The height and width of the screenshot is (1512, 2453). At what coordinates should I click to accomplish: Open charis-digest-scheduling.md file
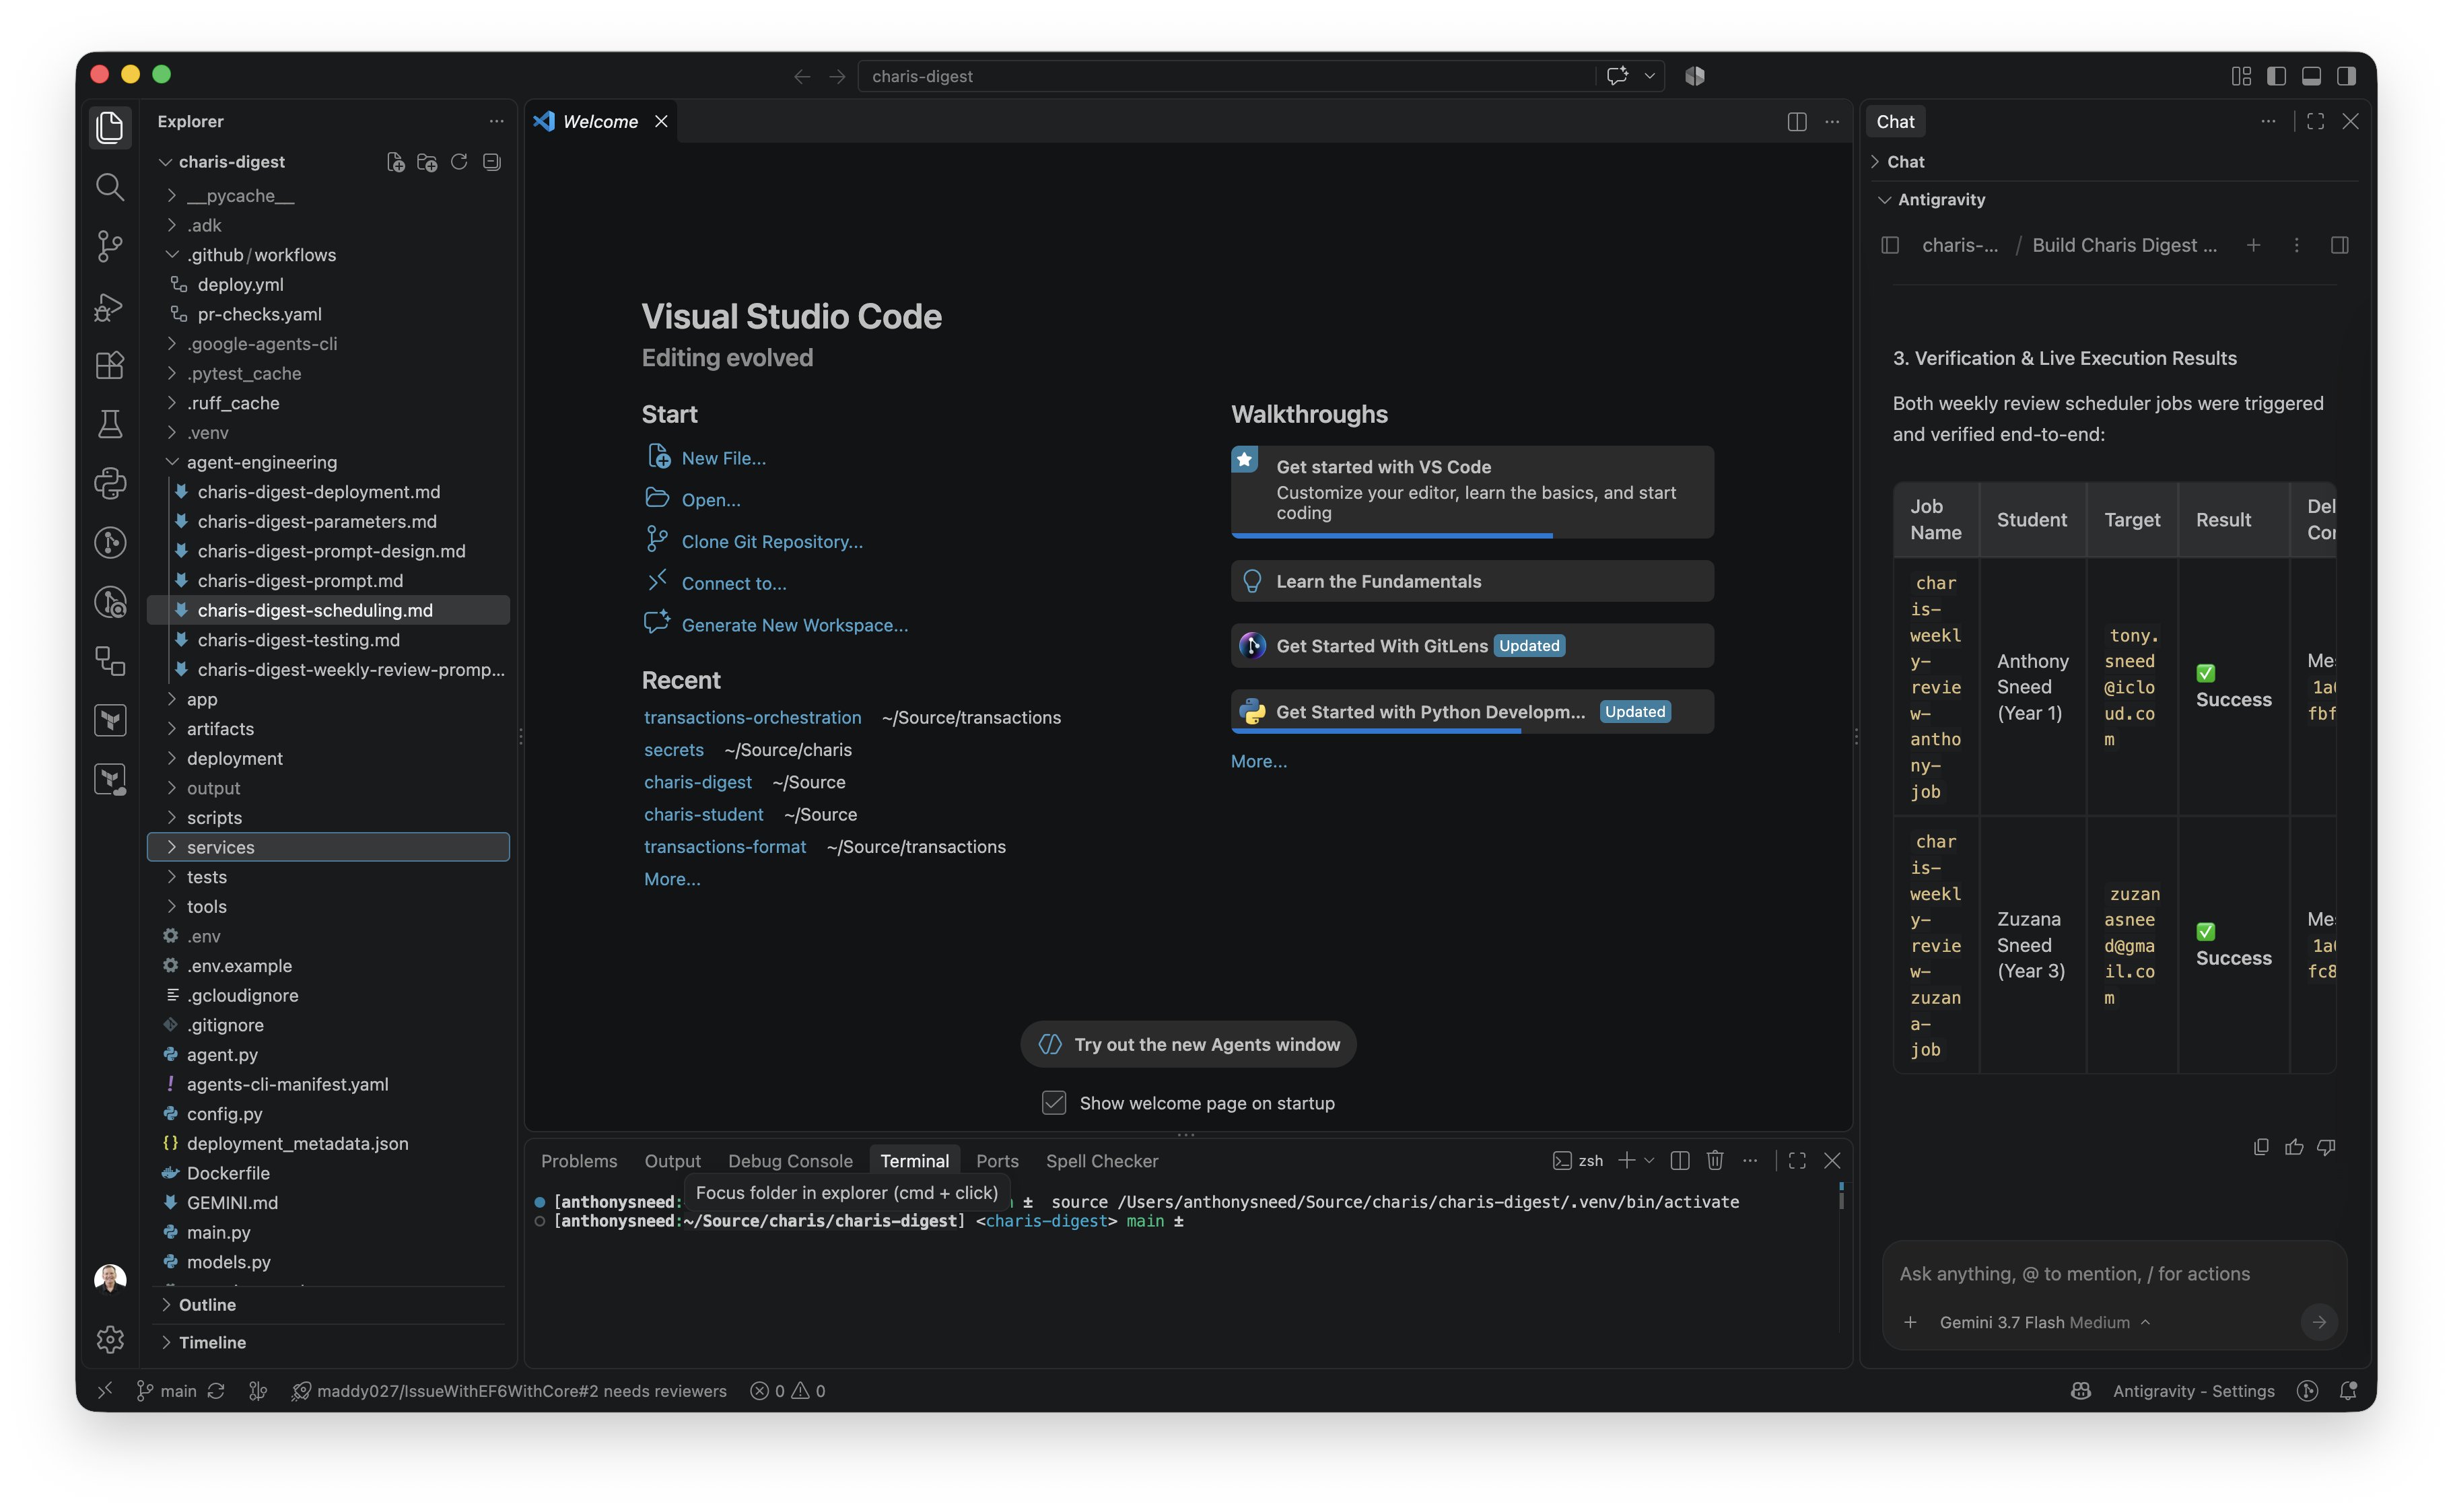328,610
